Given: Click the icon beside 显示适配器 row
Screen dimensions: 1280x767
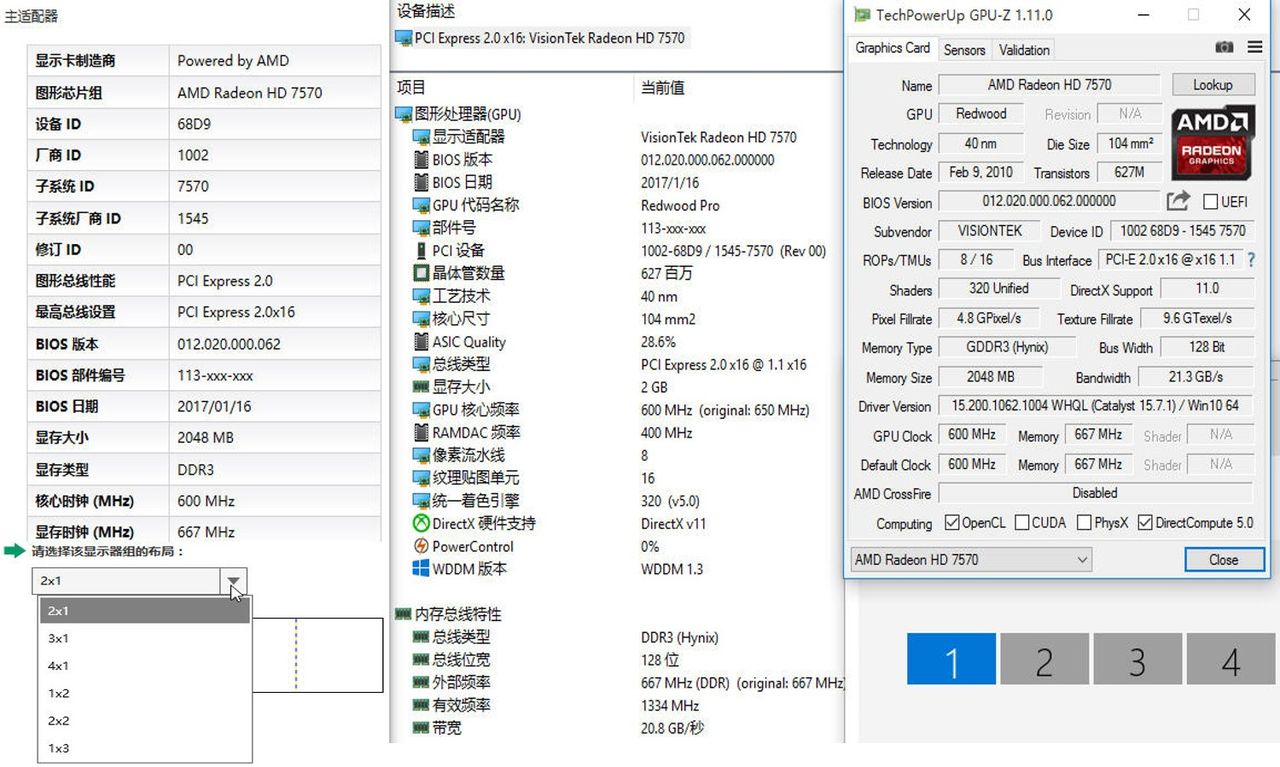Looking at the screenshot, I should pos(421,137).
